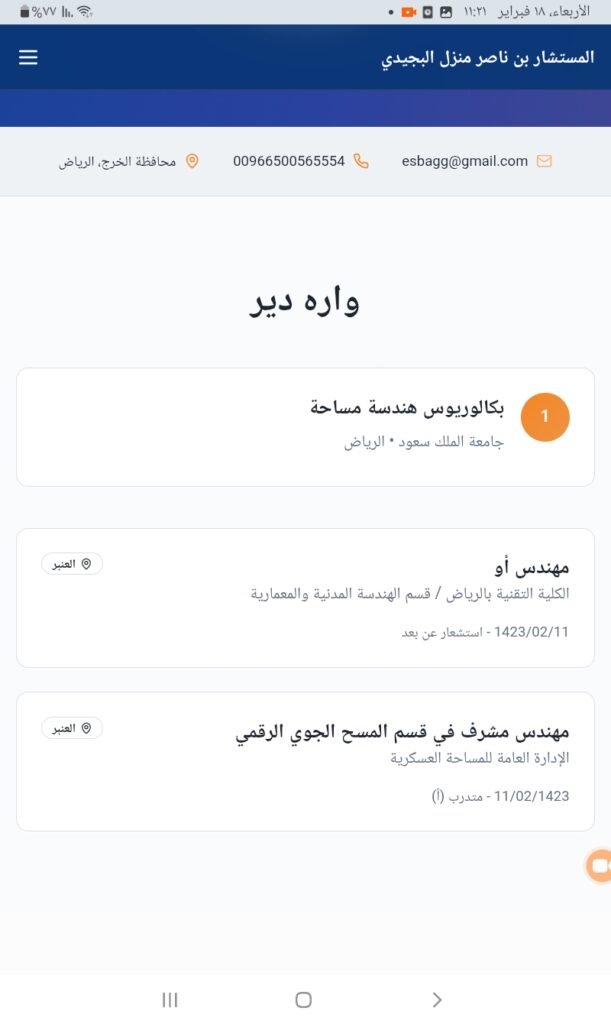Call the number 00966500565554
This screenshot has height=1024, width=611.
coord(289,161)
